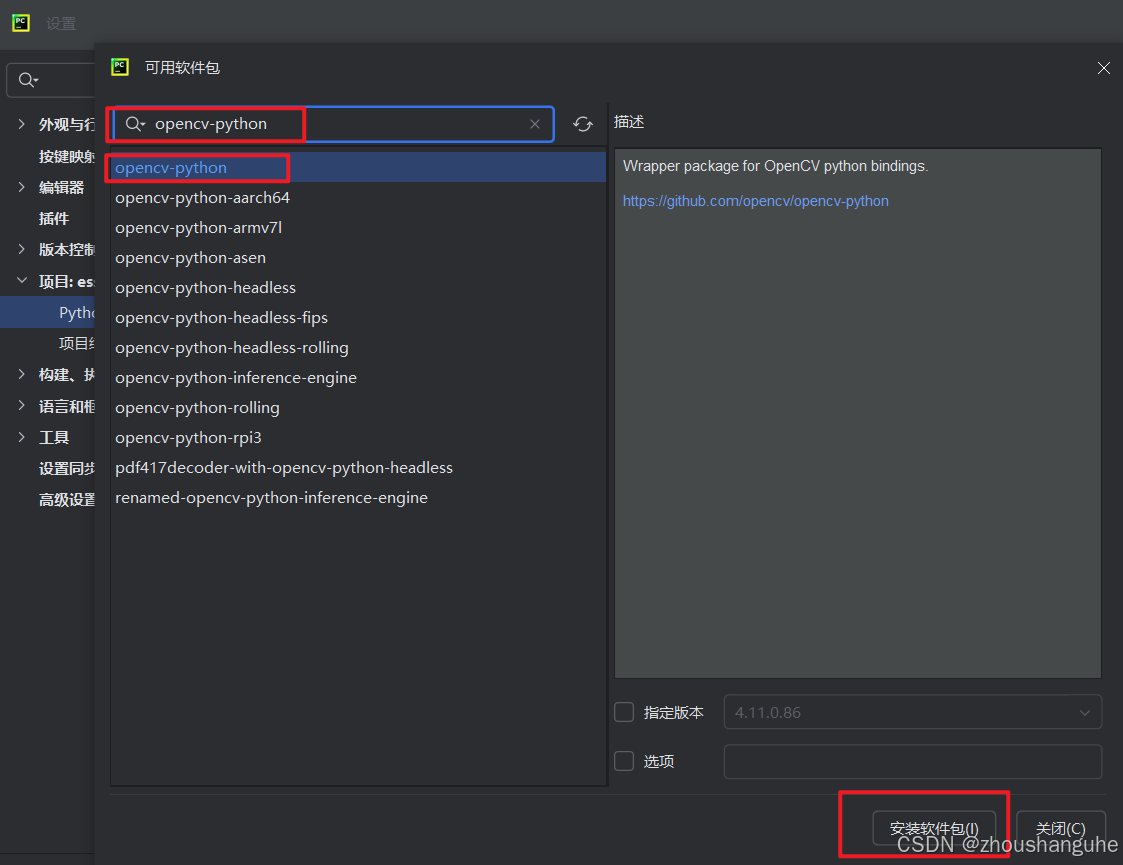The height and width of the screenshot is (865, 1123).
Task: Close the available packages dialog
Action: click(1103, 68)
